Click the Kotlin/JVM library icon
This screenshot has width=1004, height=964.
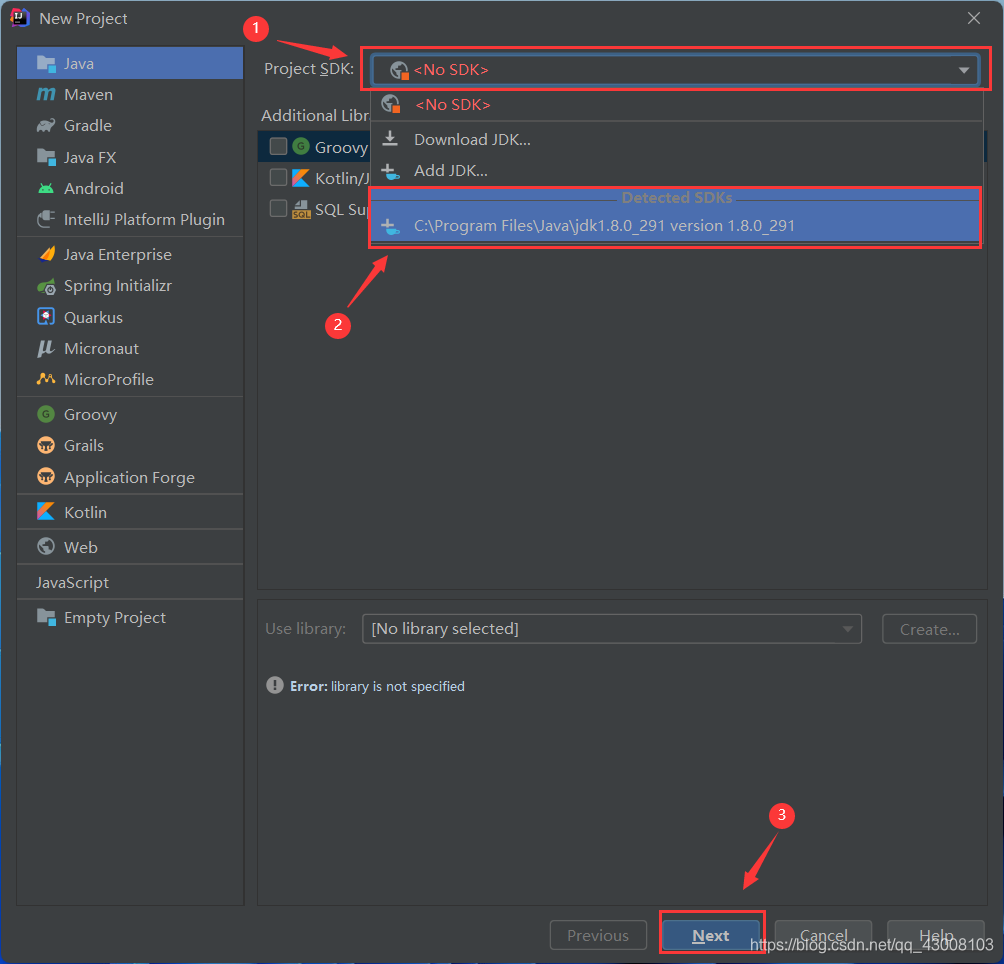301,178
